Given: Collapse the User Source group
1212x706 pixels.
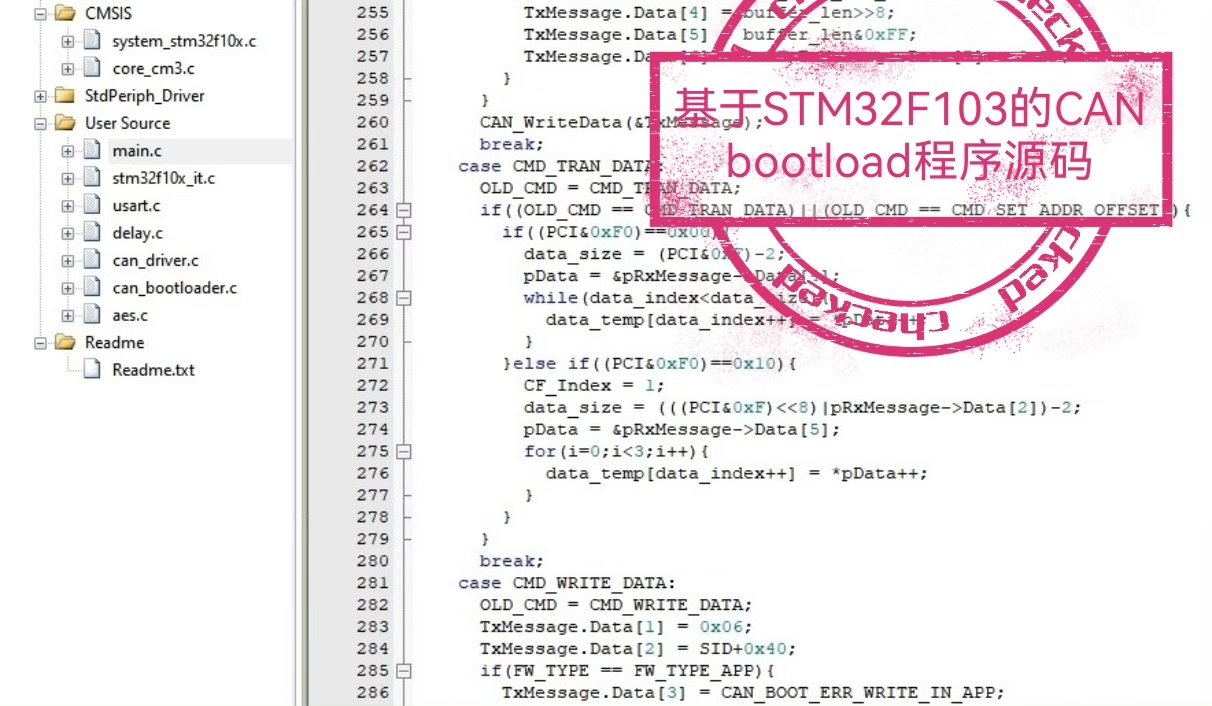Looking at the screenshot, I should coord(41,123).
